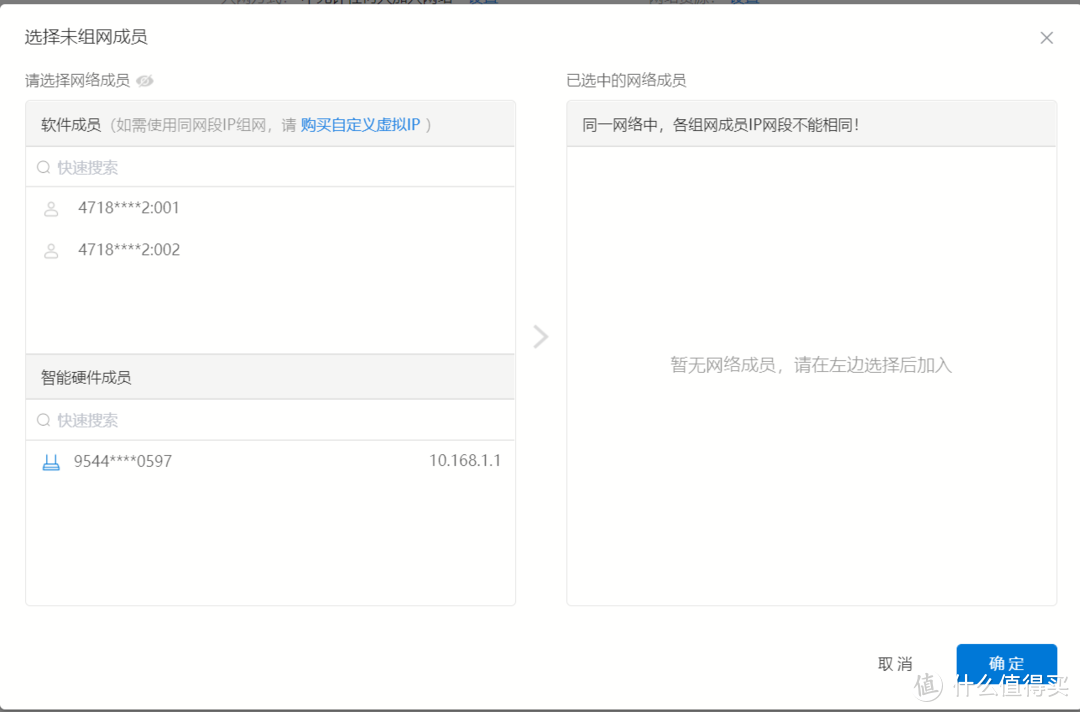Select member 4718****2:001 from software list
Image resolution: width=1080 pixels, height=712 pixels.
pos(128,208)
